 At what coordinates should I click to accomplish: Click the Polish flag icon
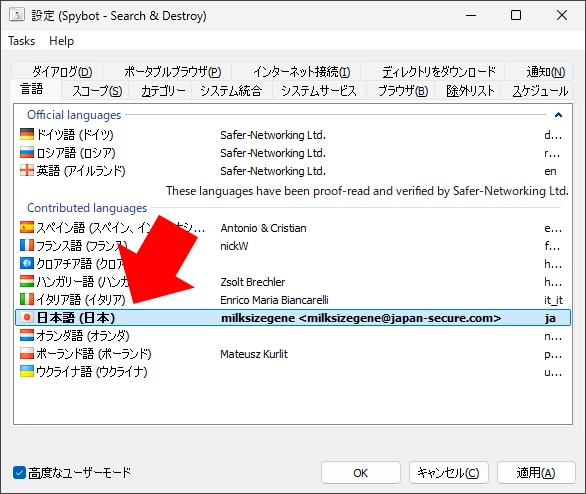[x=27, y=353]
